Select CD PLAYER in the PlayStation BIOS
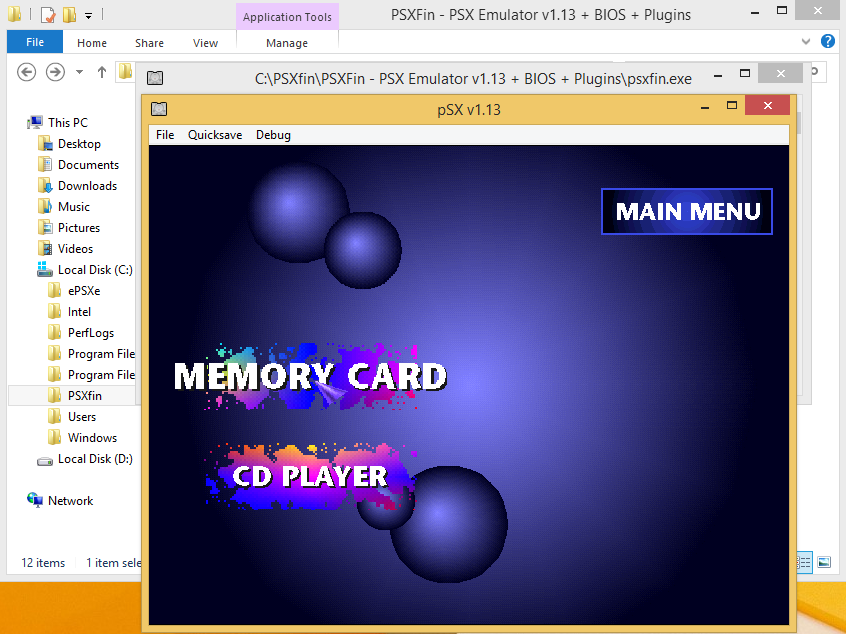This screenshot has height=634, width=846. (x=310, y=476)
